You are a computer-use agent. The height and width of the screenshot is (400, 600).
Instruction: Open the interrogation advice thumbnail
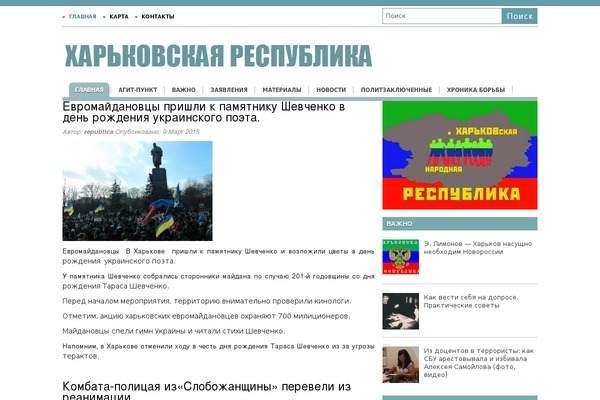tap(401, 311)
